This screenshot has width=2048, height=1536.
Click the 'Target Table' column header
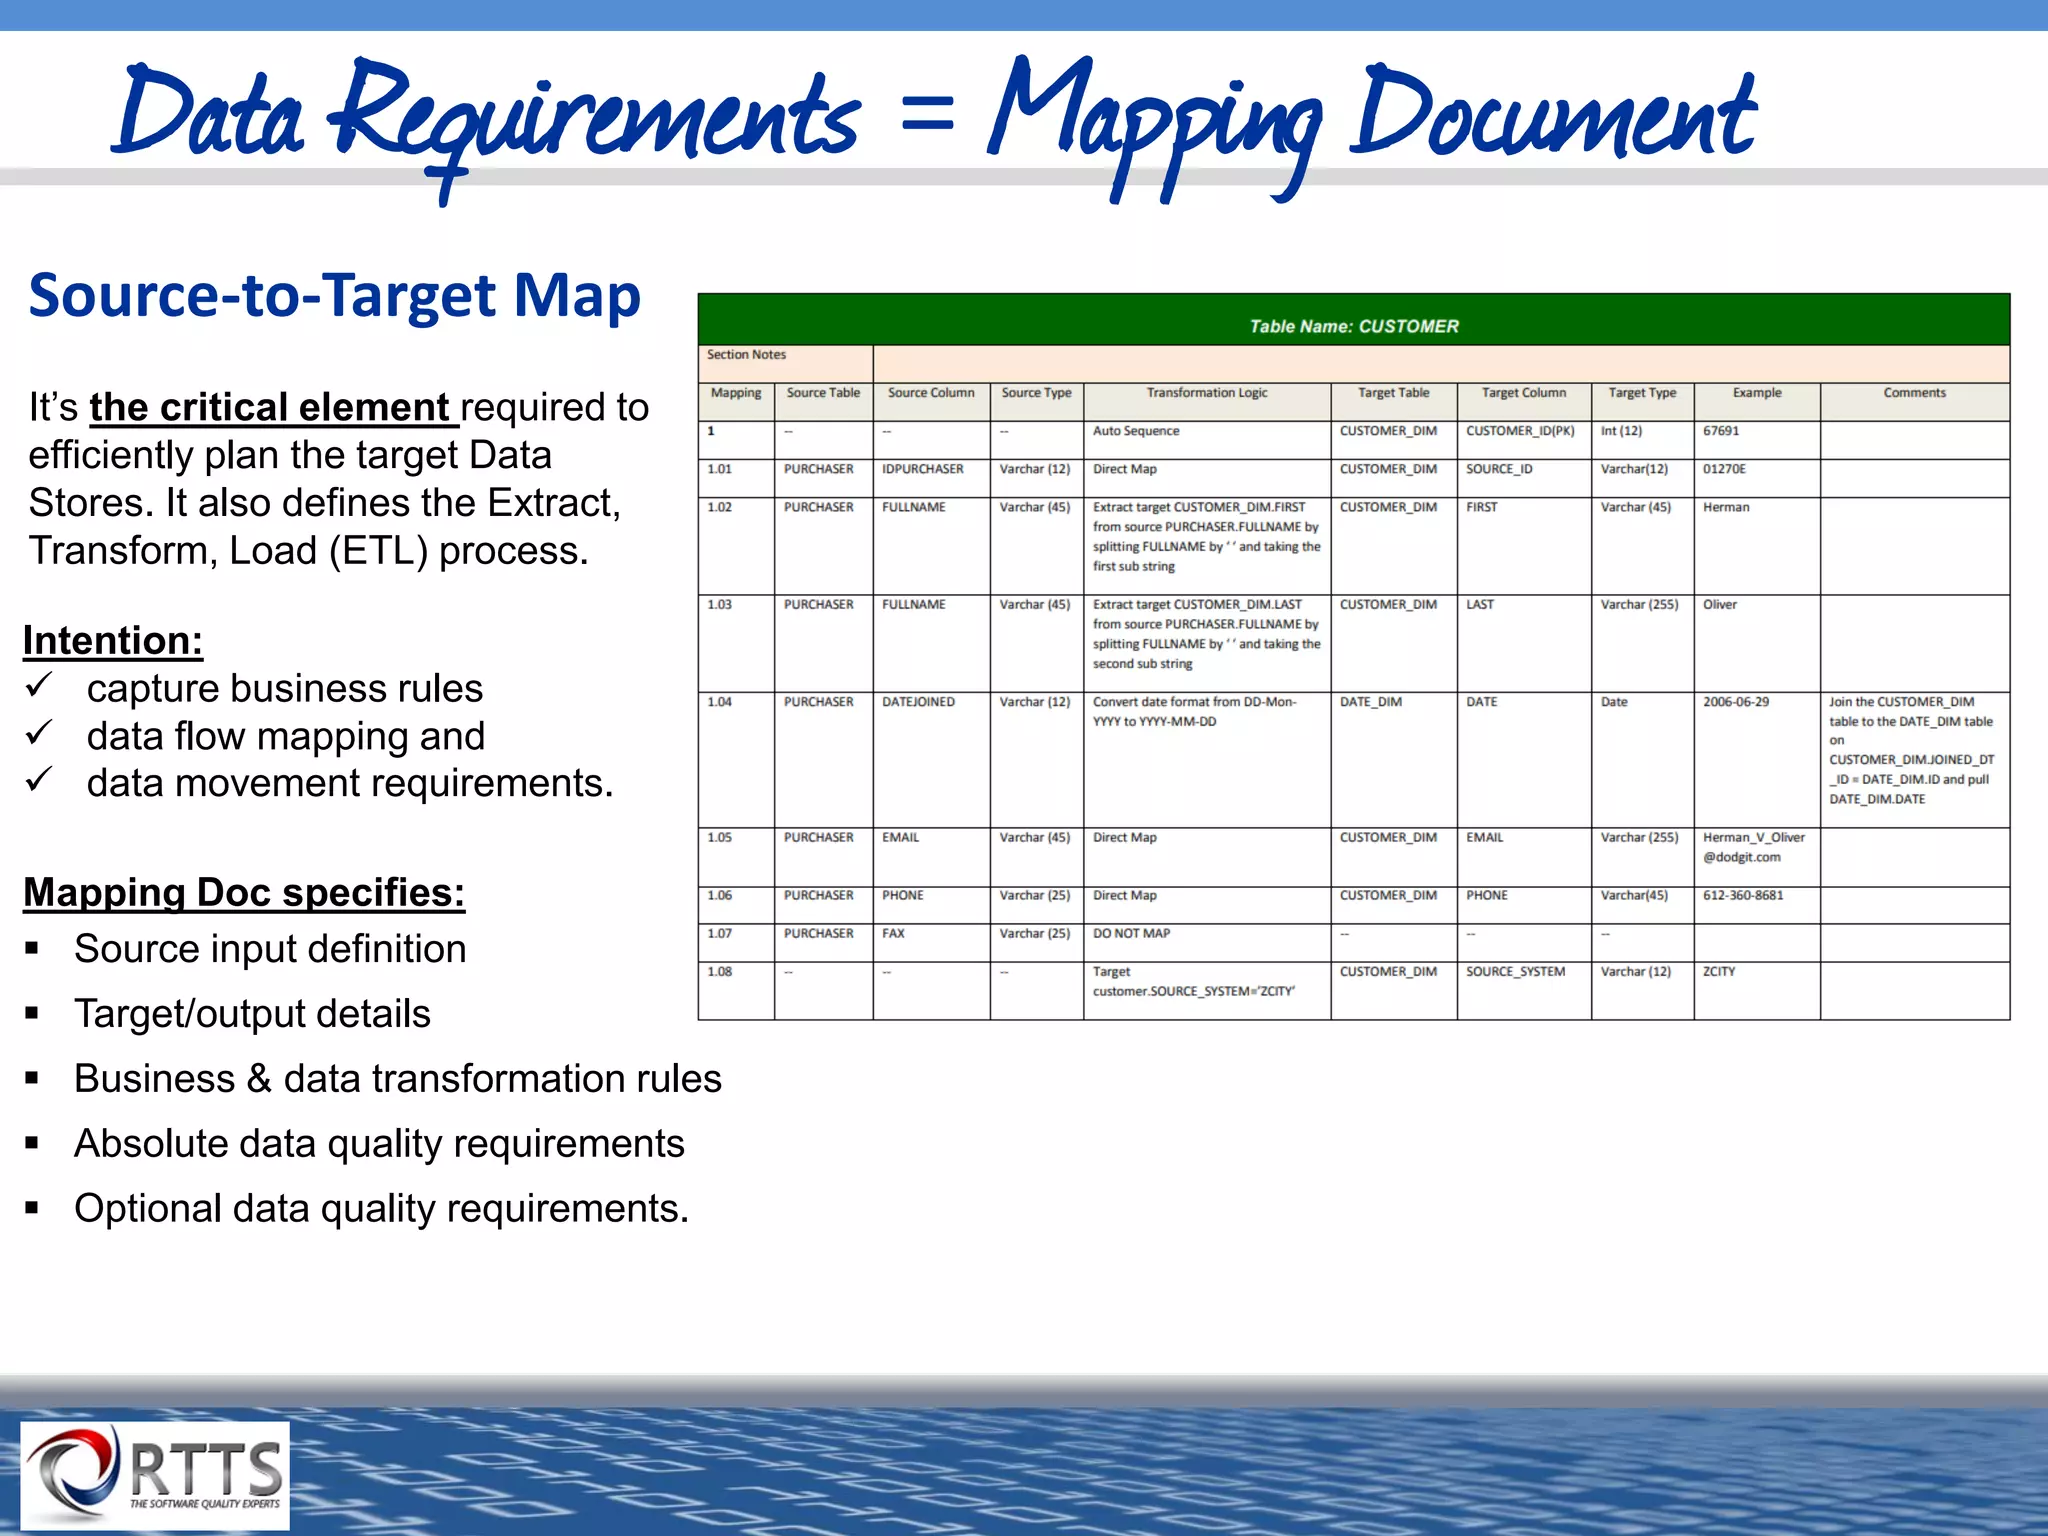(x=1393, y=401)
